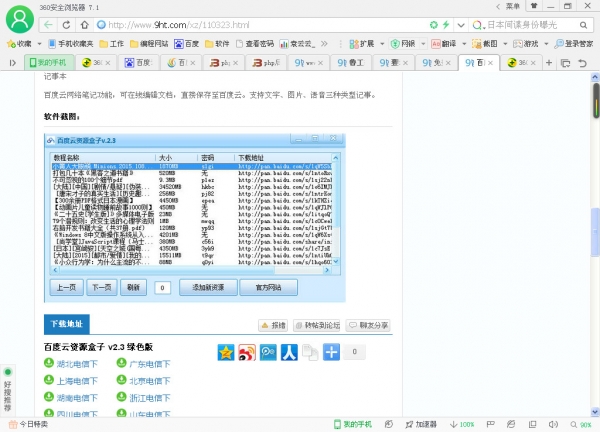Click the page vertical scrollbar thumb
Screen dimensions: 600x432
(595, 232)
